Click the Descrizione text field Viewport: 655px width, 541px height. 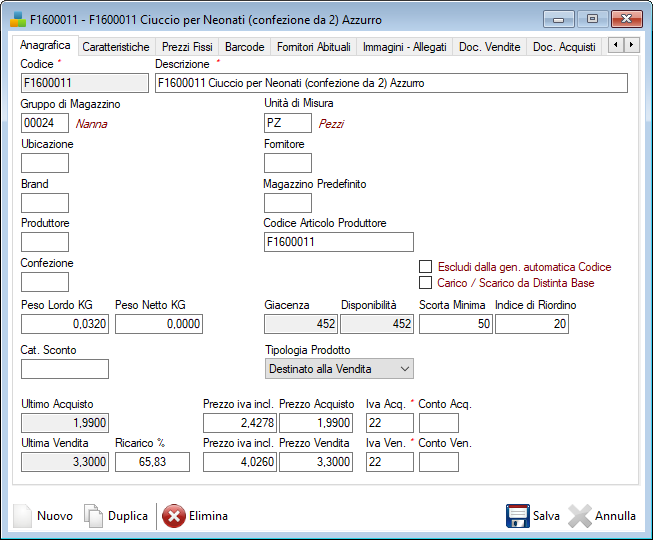pos(391,83)
